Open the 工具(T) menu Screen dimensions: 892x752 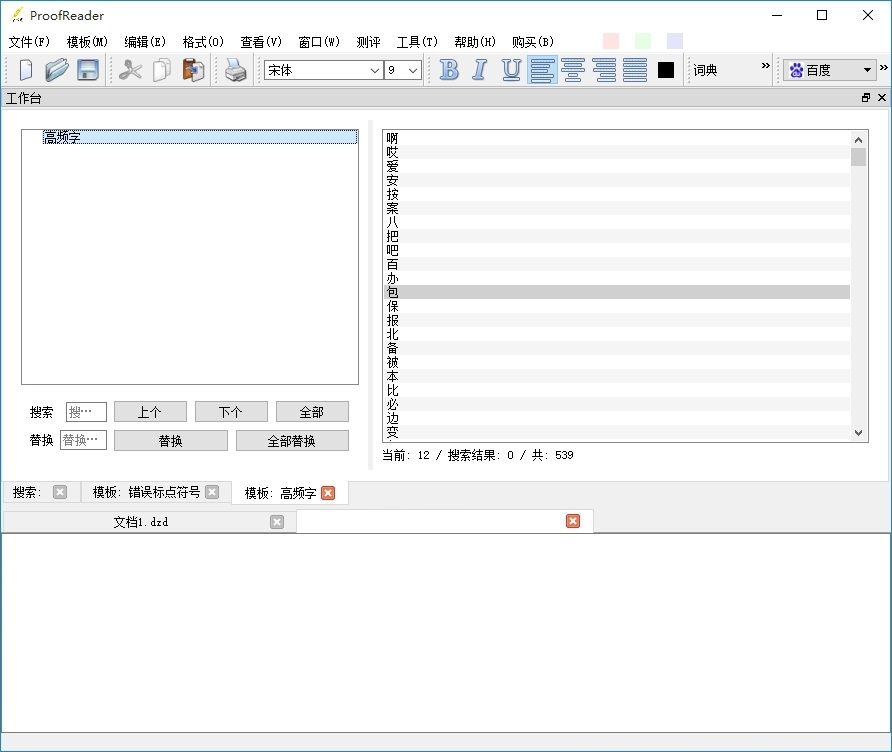coord(418,42)
